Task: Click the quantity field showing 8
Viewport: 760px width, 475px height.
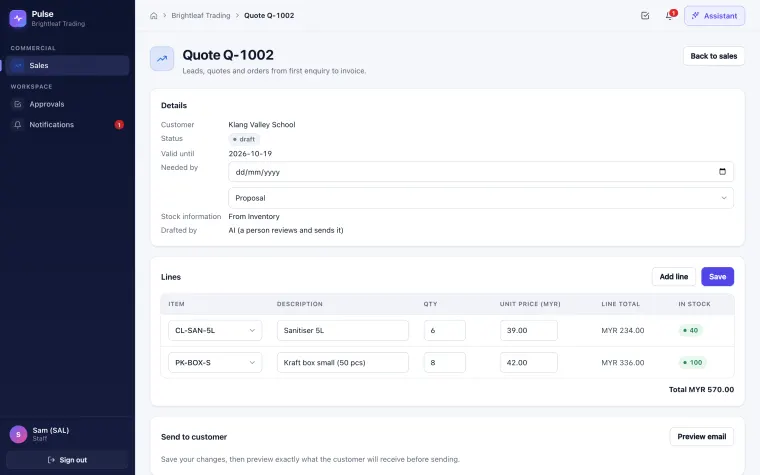Action: 445,363
